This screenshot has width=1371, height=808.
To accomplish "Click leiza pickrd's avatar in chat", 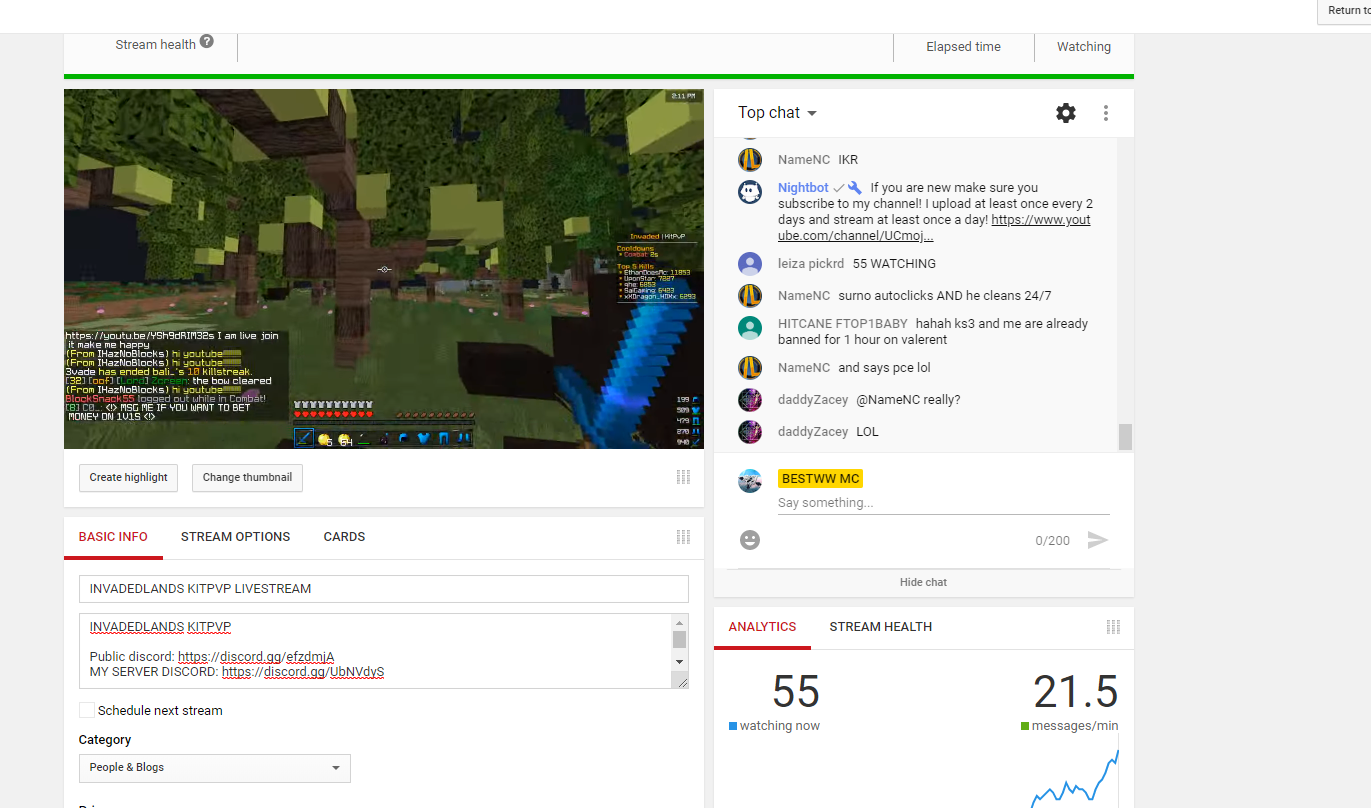I will click(750, 264).
